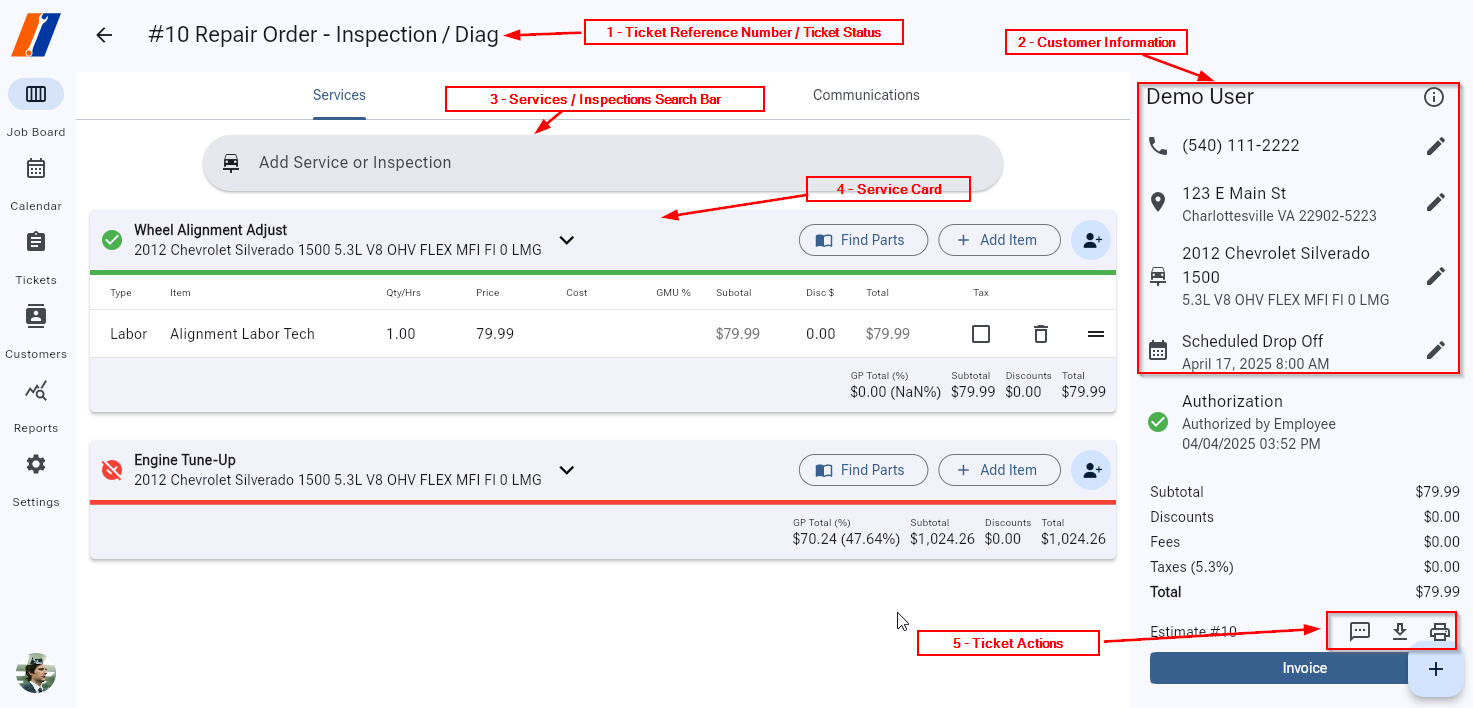Click the Add Service or Inspection search field

tap(602, 162)
